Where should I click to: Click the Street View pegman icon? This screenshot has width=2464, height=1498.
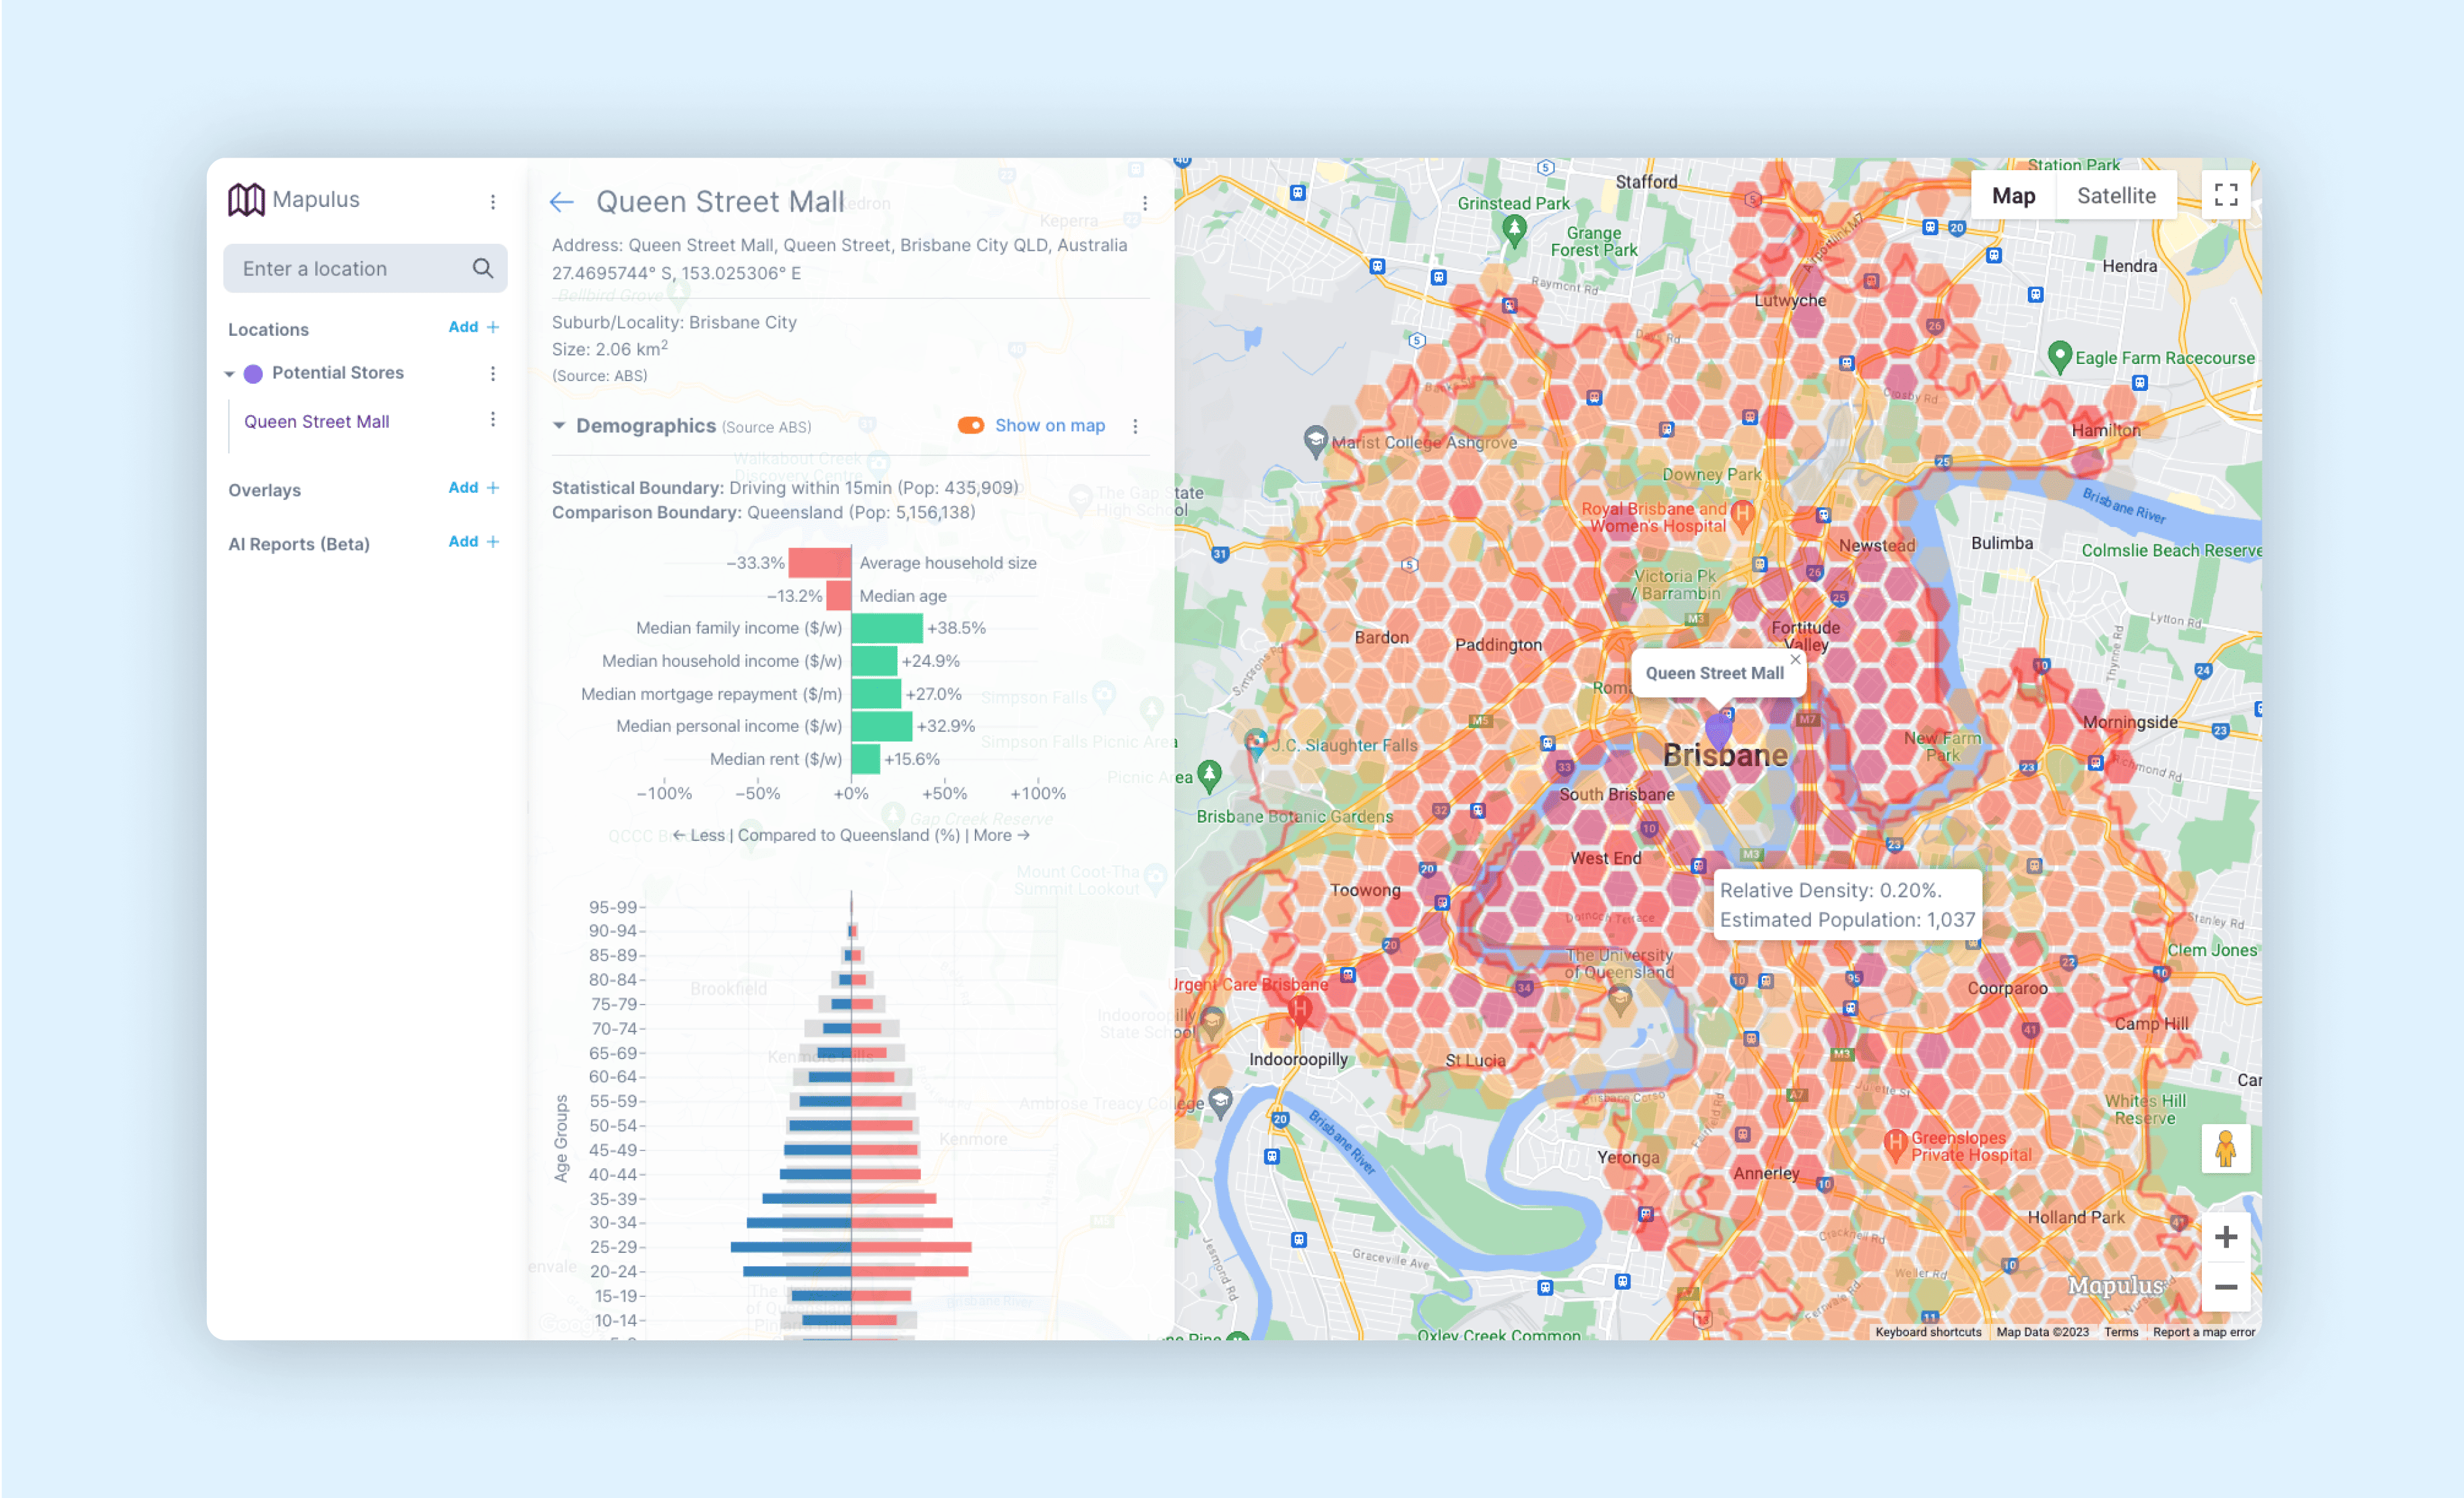(2226, 1149)
